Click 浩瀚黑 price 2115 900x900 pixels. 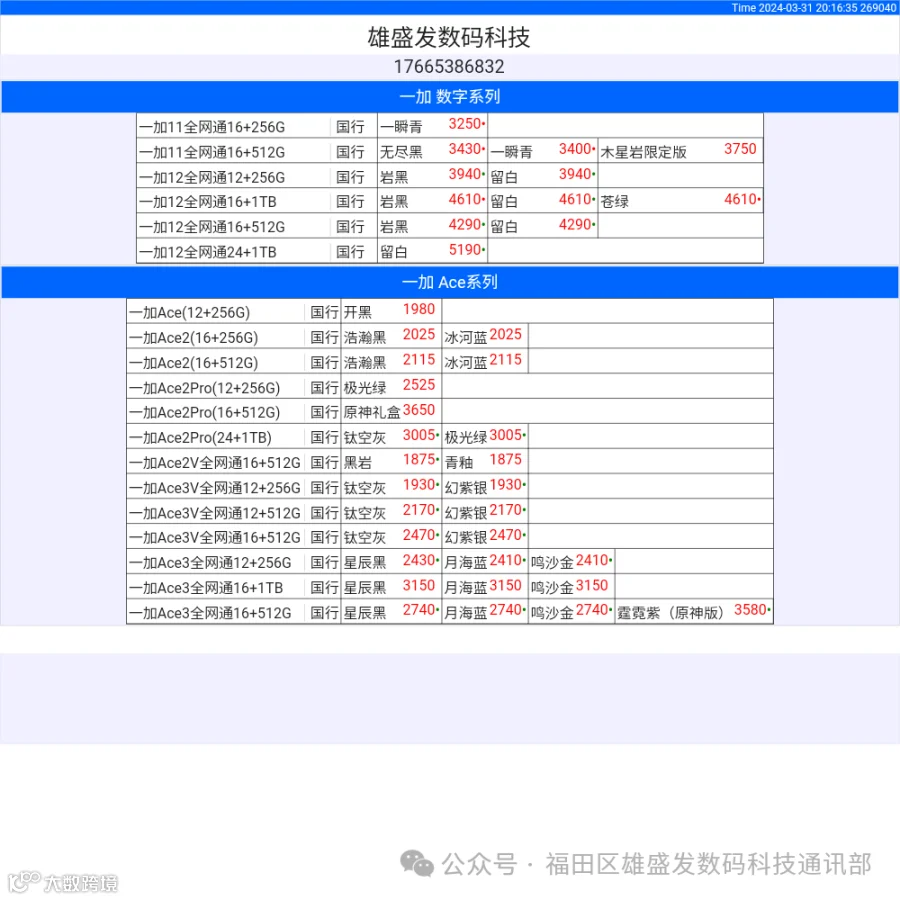pyautogui.click(x=418, y=359)
